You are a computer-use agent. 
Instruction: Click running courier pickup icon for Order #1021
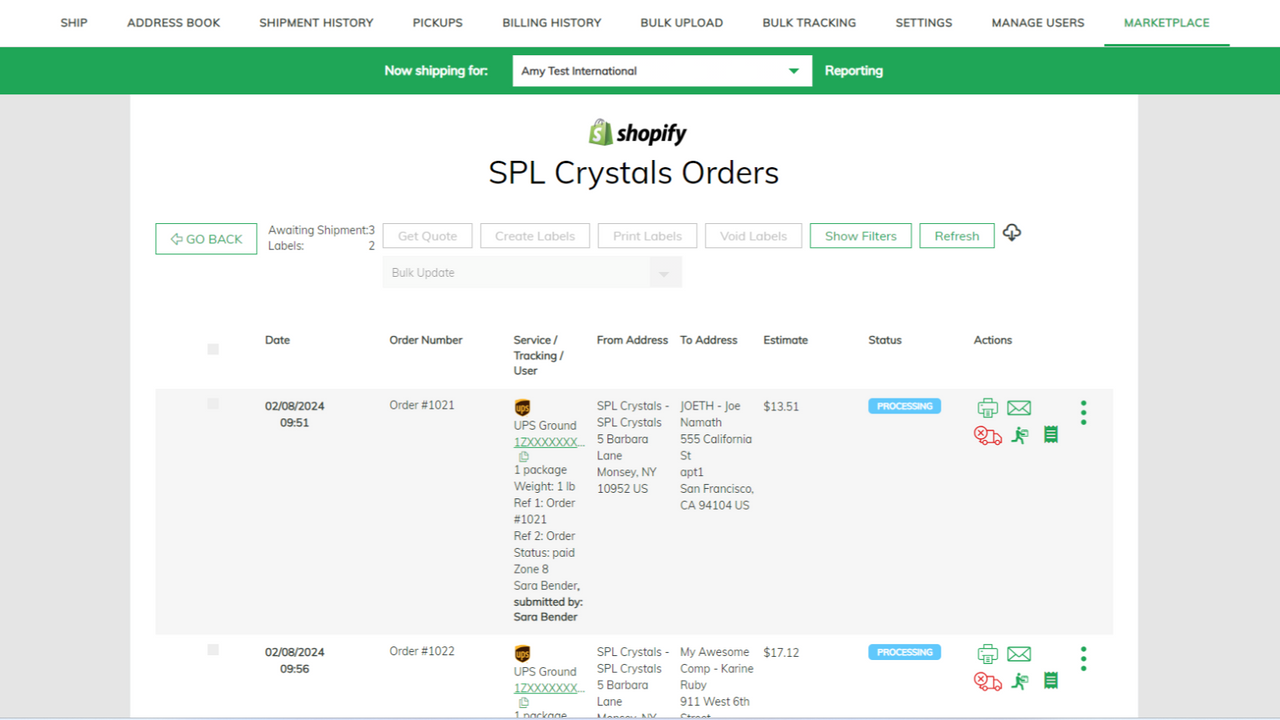tap(1019, 435)
